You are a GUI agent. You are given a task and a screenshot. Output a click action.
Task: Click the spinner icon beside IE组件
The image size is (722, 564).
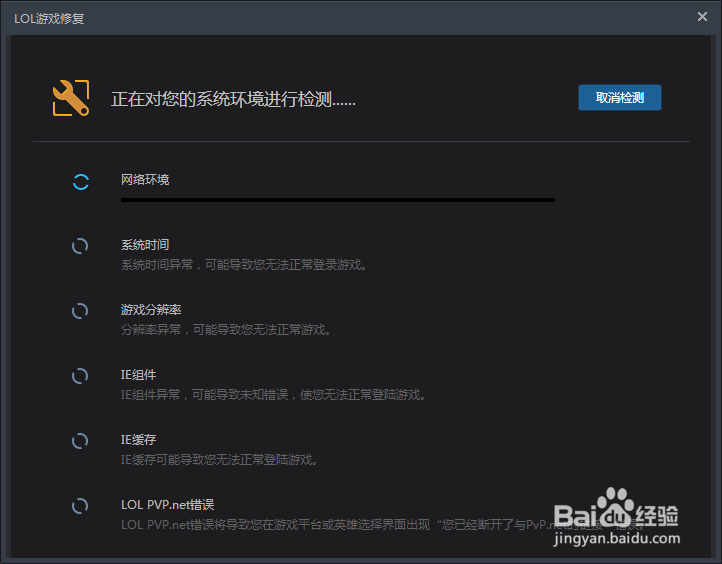pos(80,376)
